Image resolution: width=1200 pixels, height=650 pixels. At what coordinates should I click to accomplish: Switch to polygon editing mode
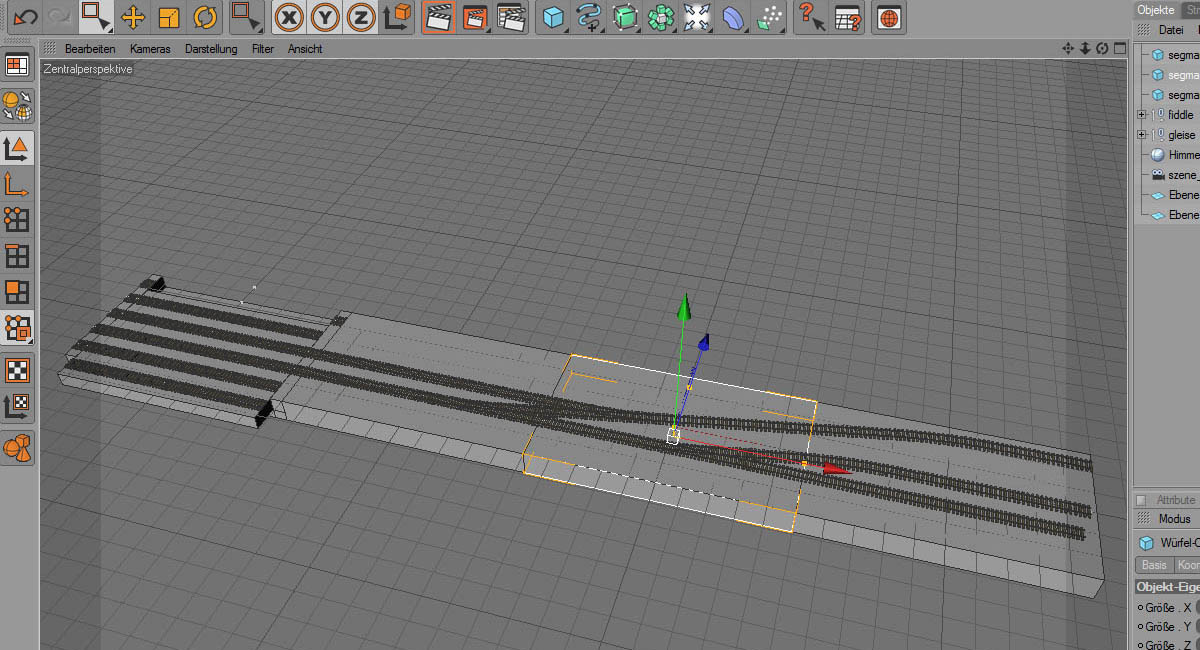(x=17, y=292)
